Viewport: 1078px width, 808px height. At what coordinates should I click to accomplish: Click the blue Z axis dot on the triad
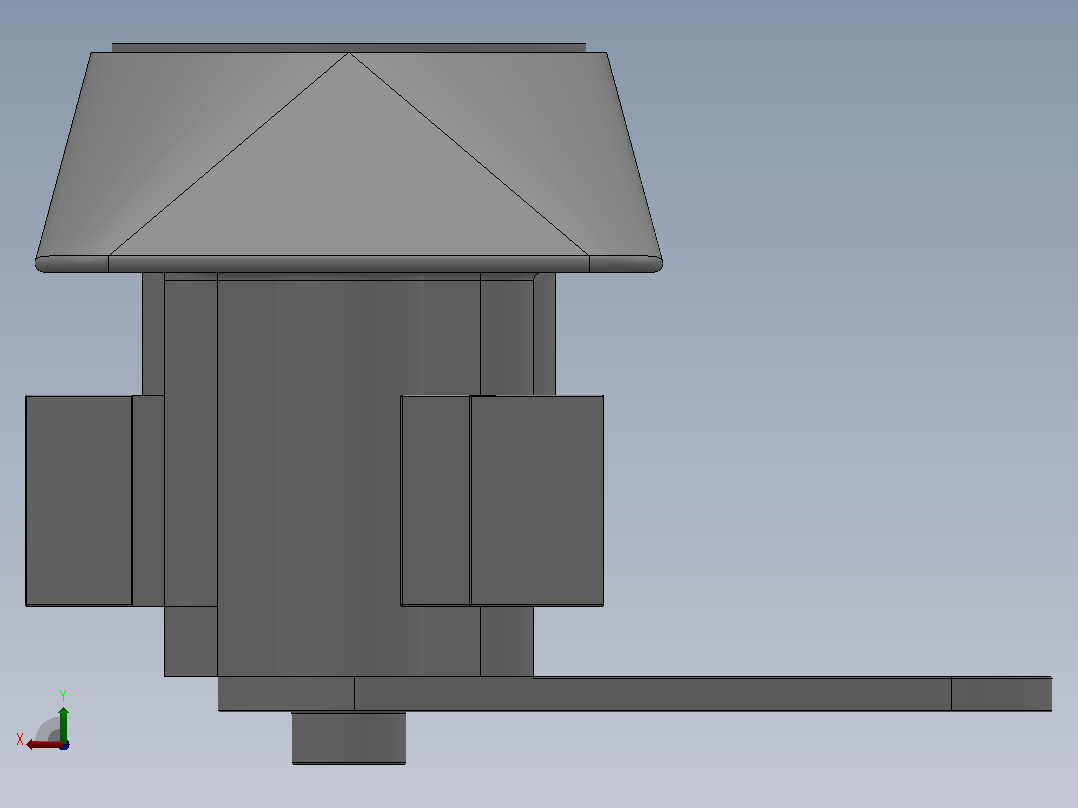pos(65,745)
